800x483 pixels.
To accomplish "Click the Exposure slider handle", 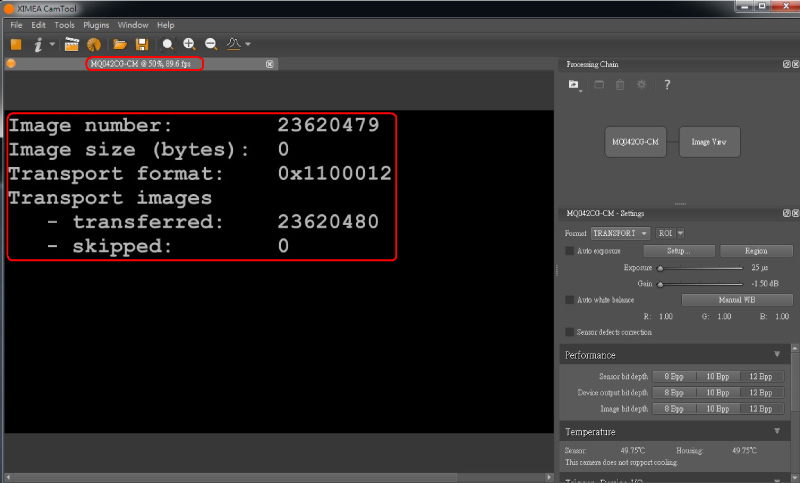I will point(659,268).
